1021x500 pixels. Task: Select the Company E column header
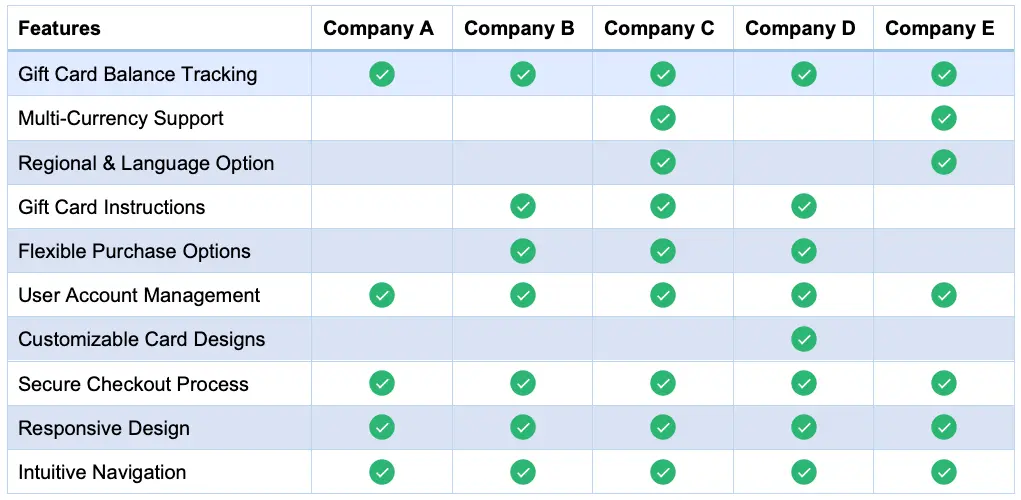click(940, 29)
